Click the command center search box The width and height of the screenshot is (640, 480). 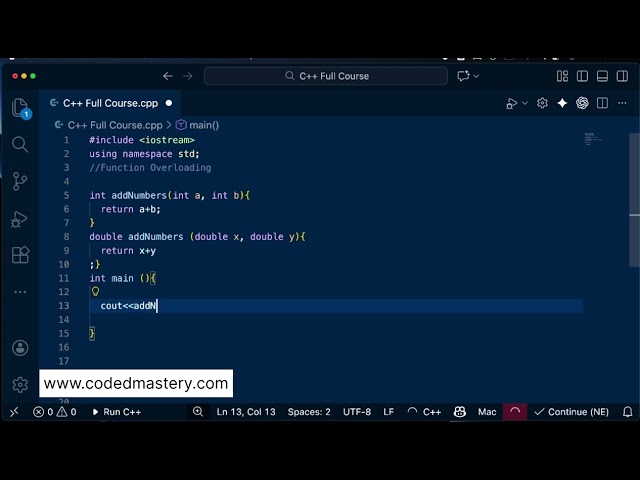[x=326, y=76]
